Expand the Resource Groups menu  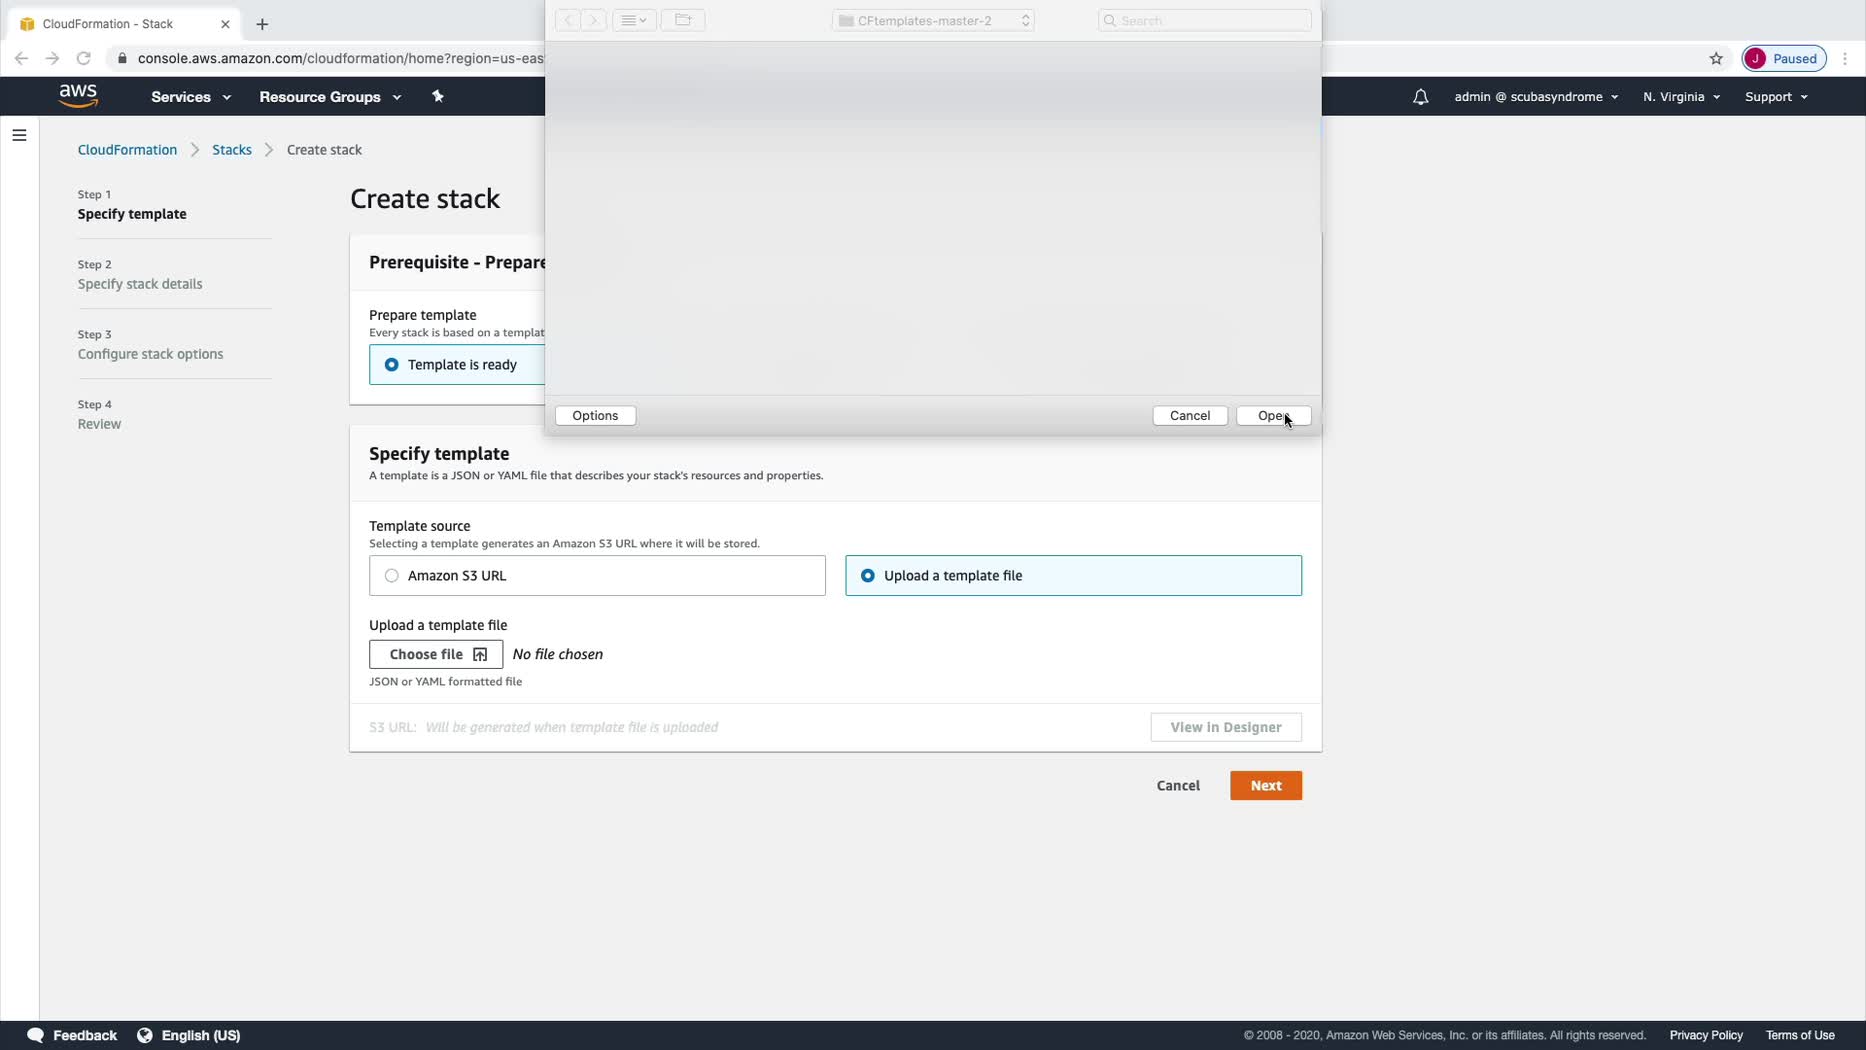(x=330, y=97)
